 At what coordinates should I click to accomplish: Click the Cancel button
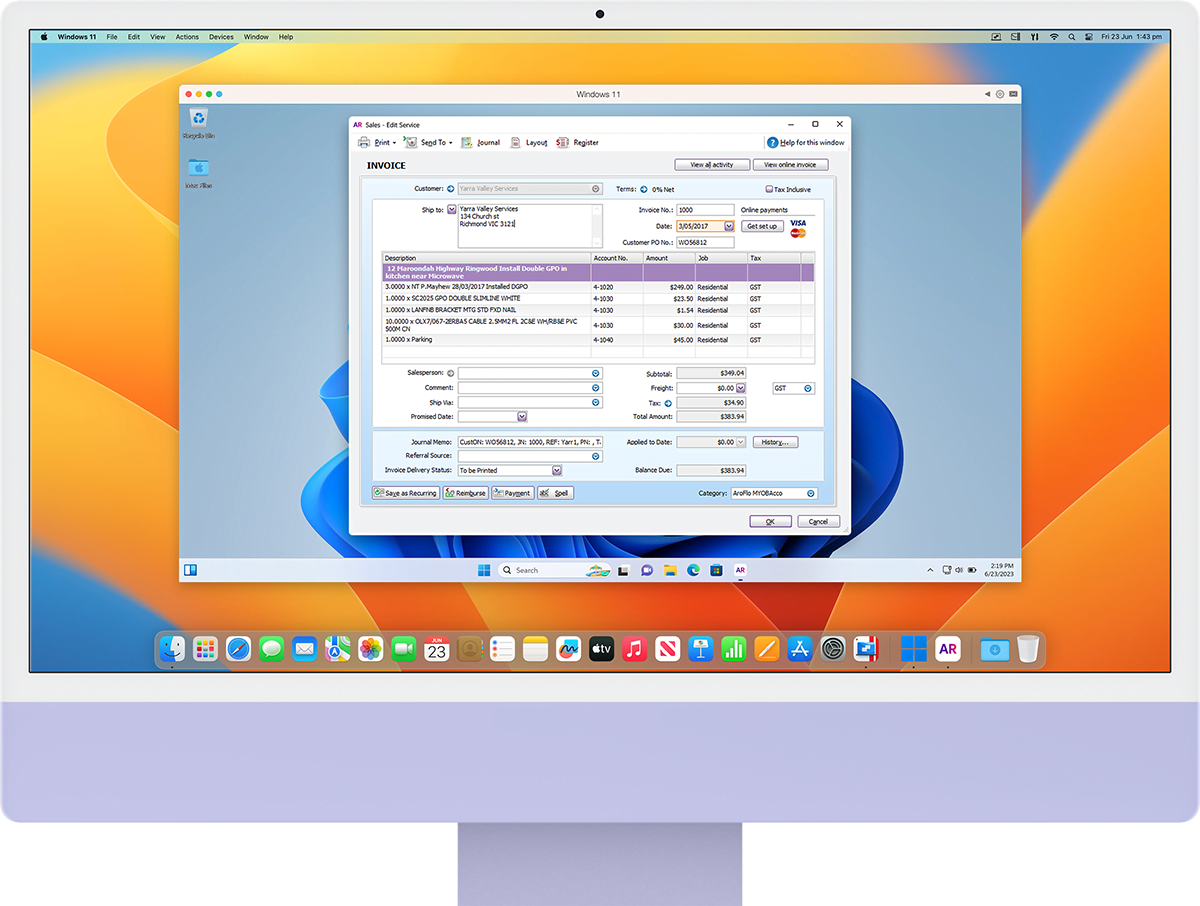pyautogui.click(x=819, y=521)
